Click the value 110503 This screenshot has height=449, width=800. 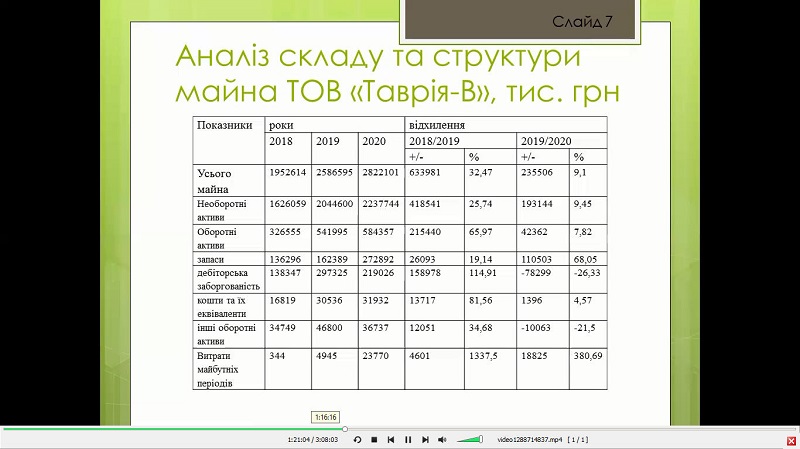537,259
